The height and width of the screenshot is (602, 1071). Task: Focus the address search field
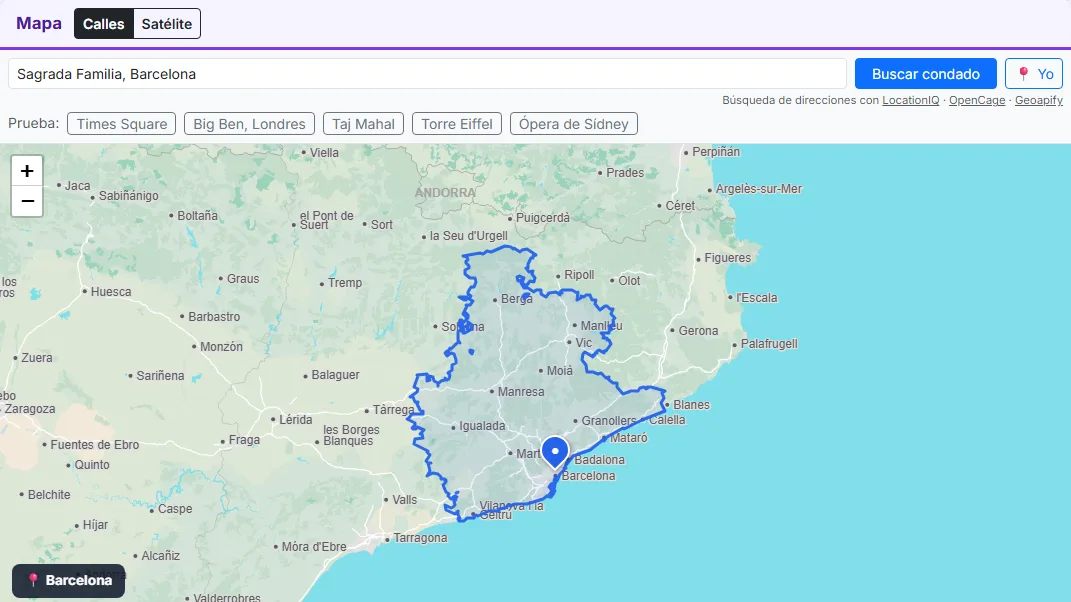coord(428,74)
